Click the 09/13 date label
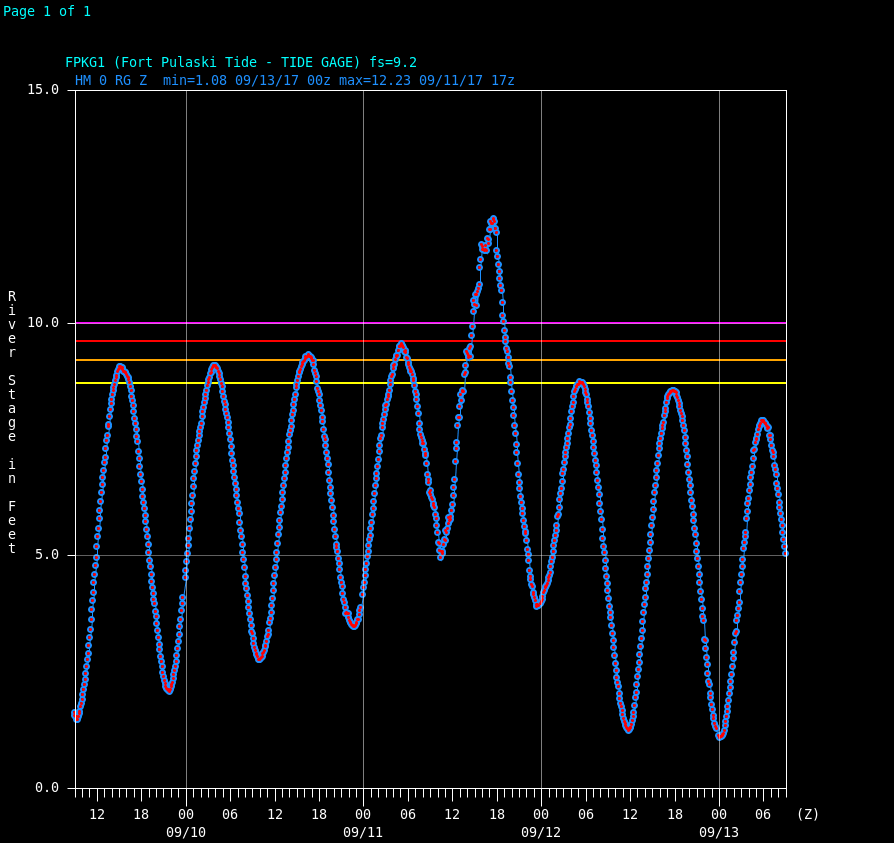 click(x=719, y=832)
